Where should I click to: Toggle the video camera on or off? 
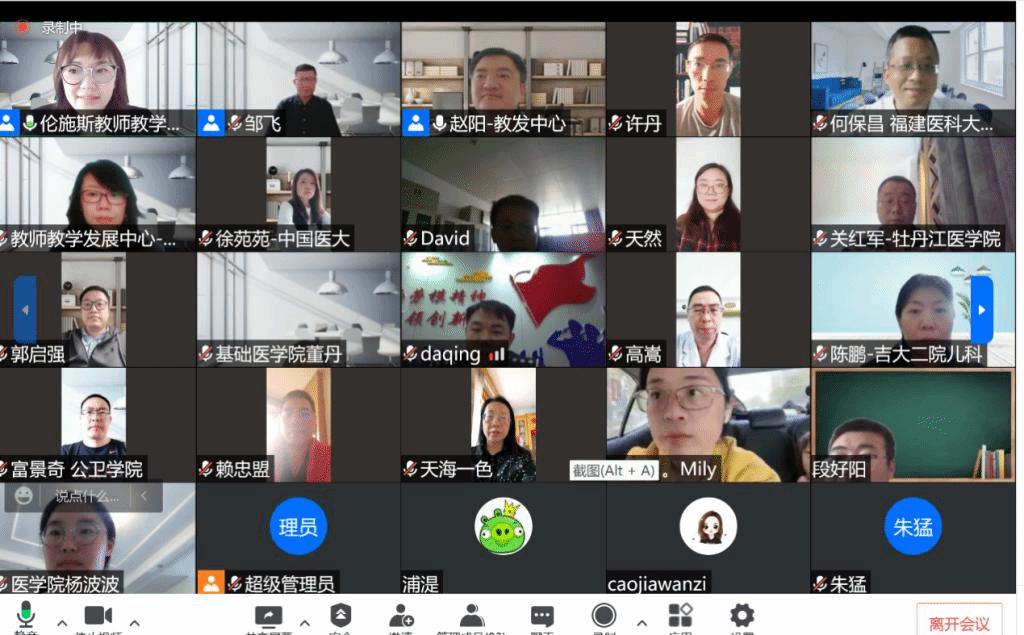pyautogui.click(x=98, y=616)
